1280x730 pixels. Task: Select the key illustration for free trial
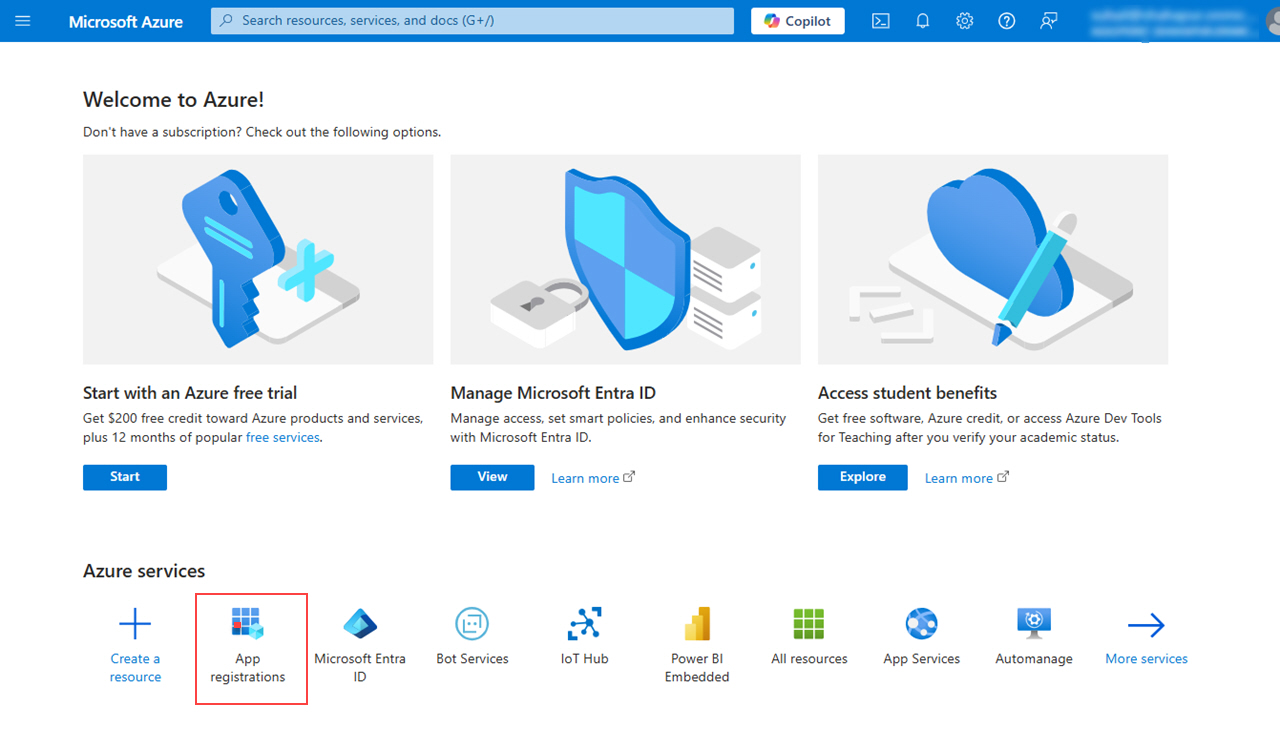[x=258, y=259]
